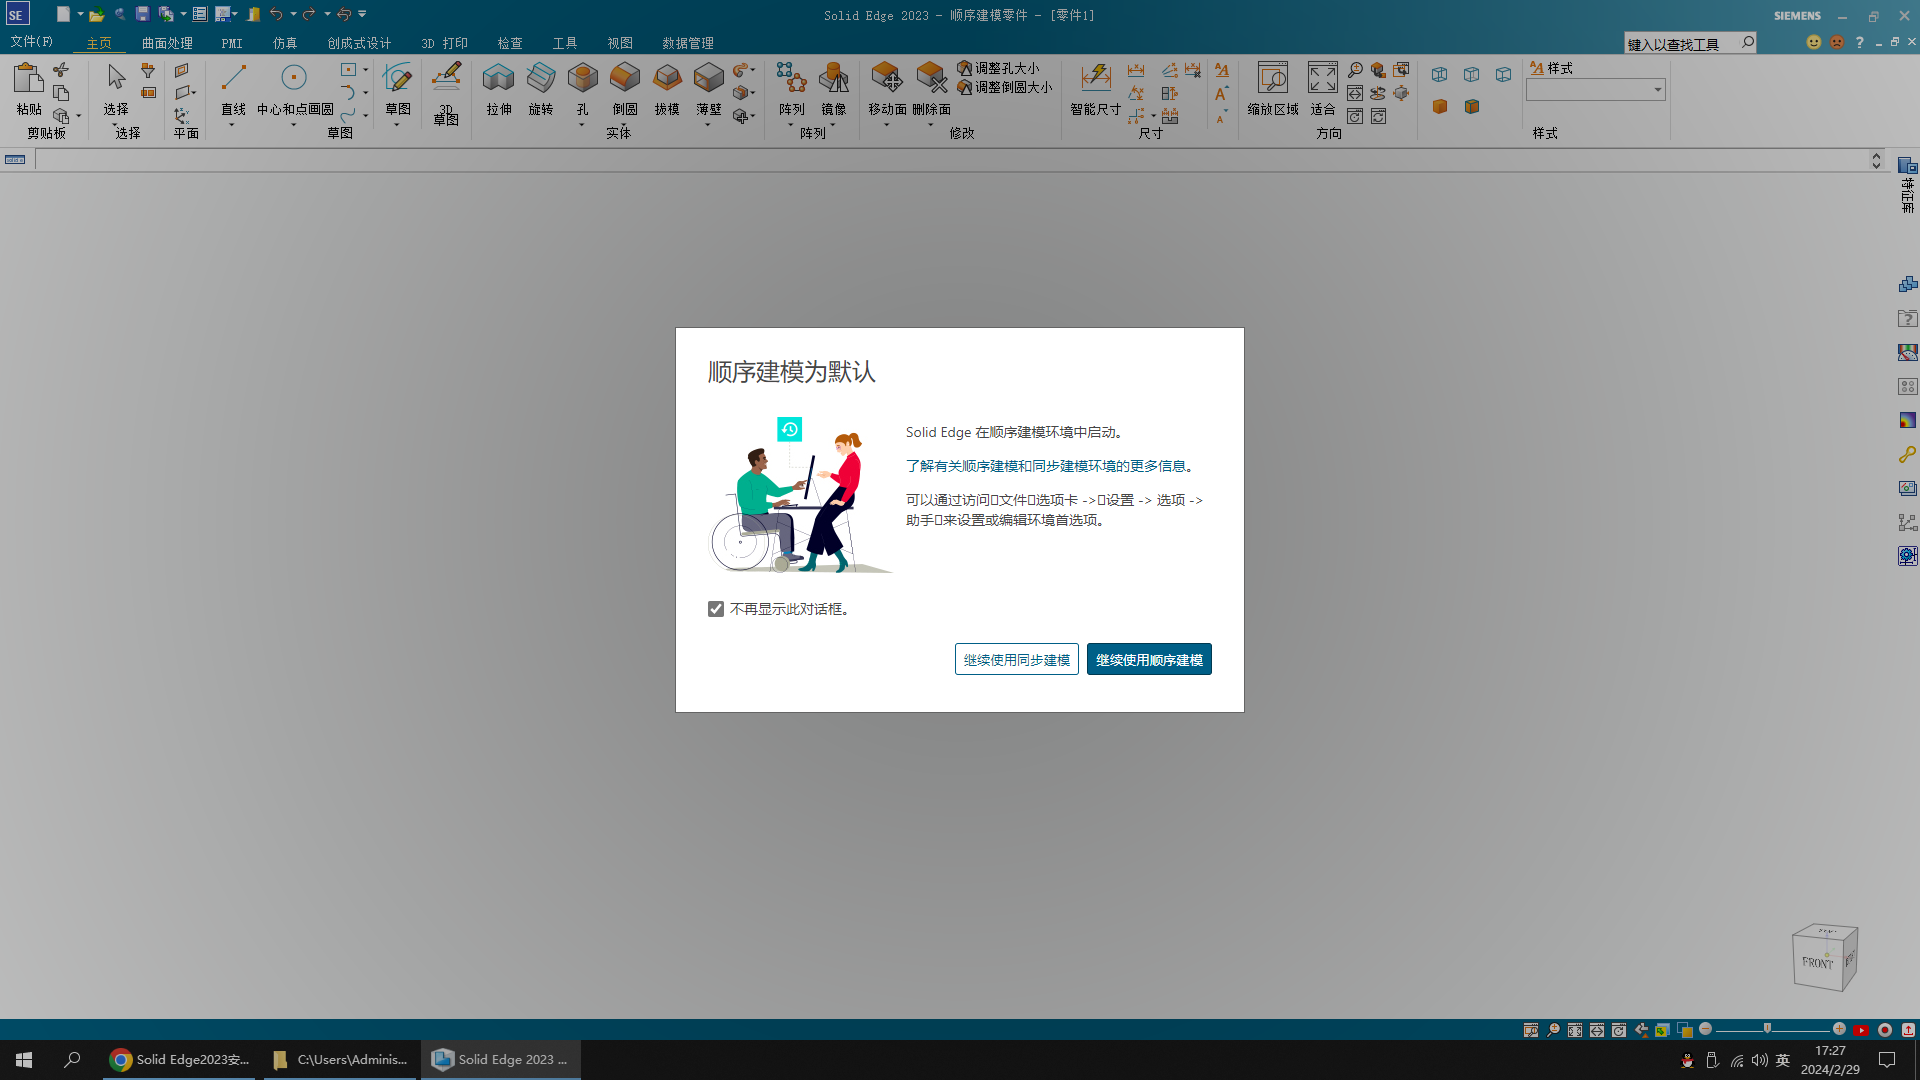Click Continue with Synchronous modeling button
The width and height of the screenshot is (1920, 1080).
point(1016,659)
